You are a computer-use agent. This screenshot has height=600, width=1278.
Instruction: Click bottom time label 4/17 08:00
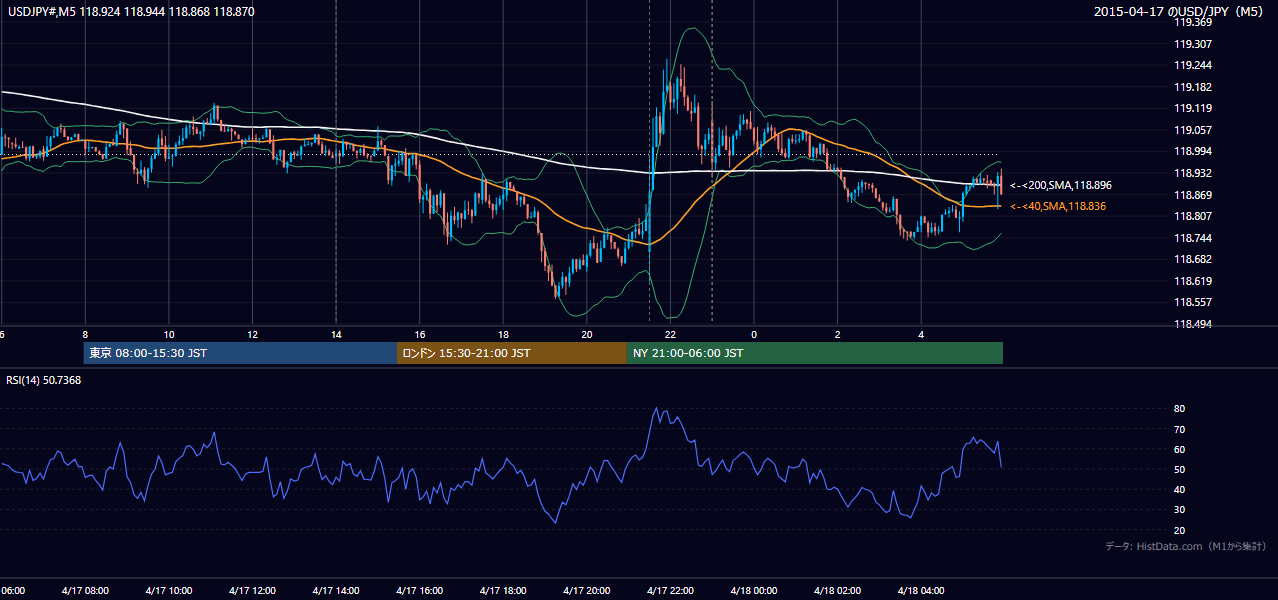pos(84,590)
